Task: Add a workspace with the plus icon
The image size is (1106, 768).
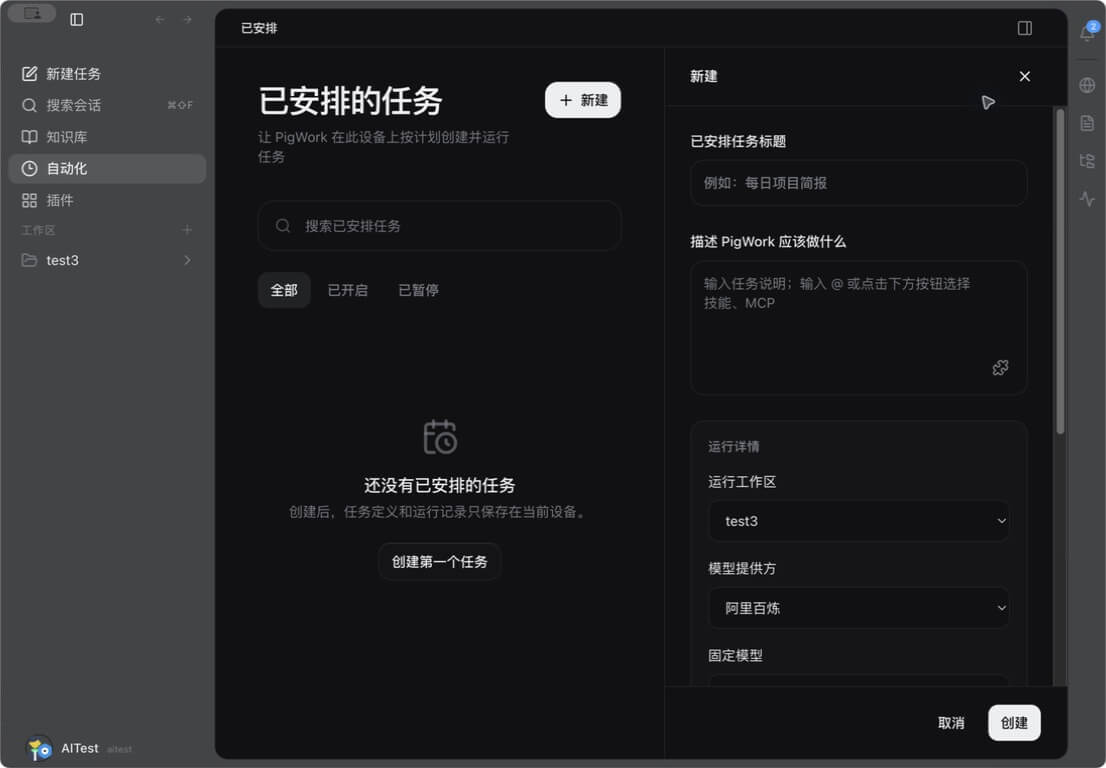Action: point(187,230)
